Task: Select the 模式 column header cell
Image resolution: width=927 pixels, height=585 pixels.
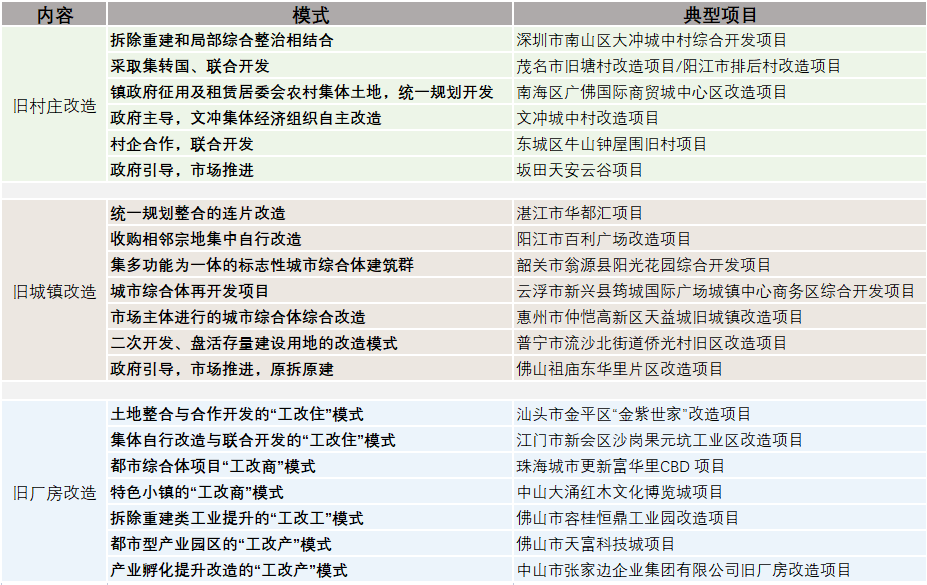Action: click(310, 15)
